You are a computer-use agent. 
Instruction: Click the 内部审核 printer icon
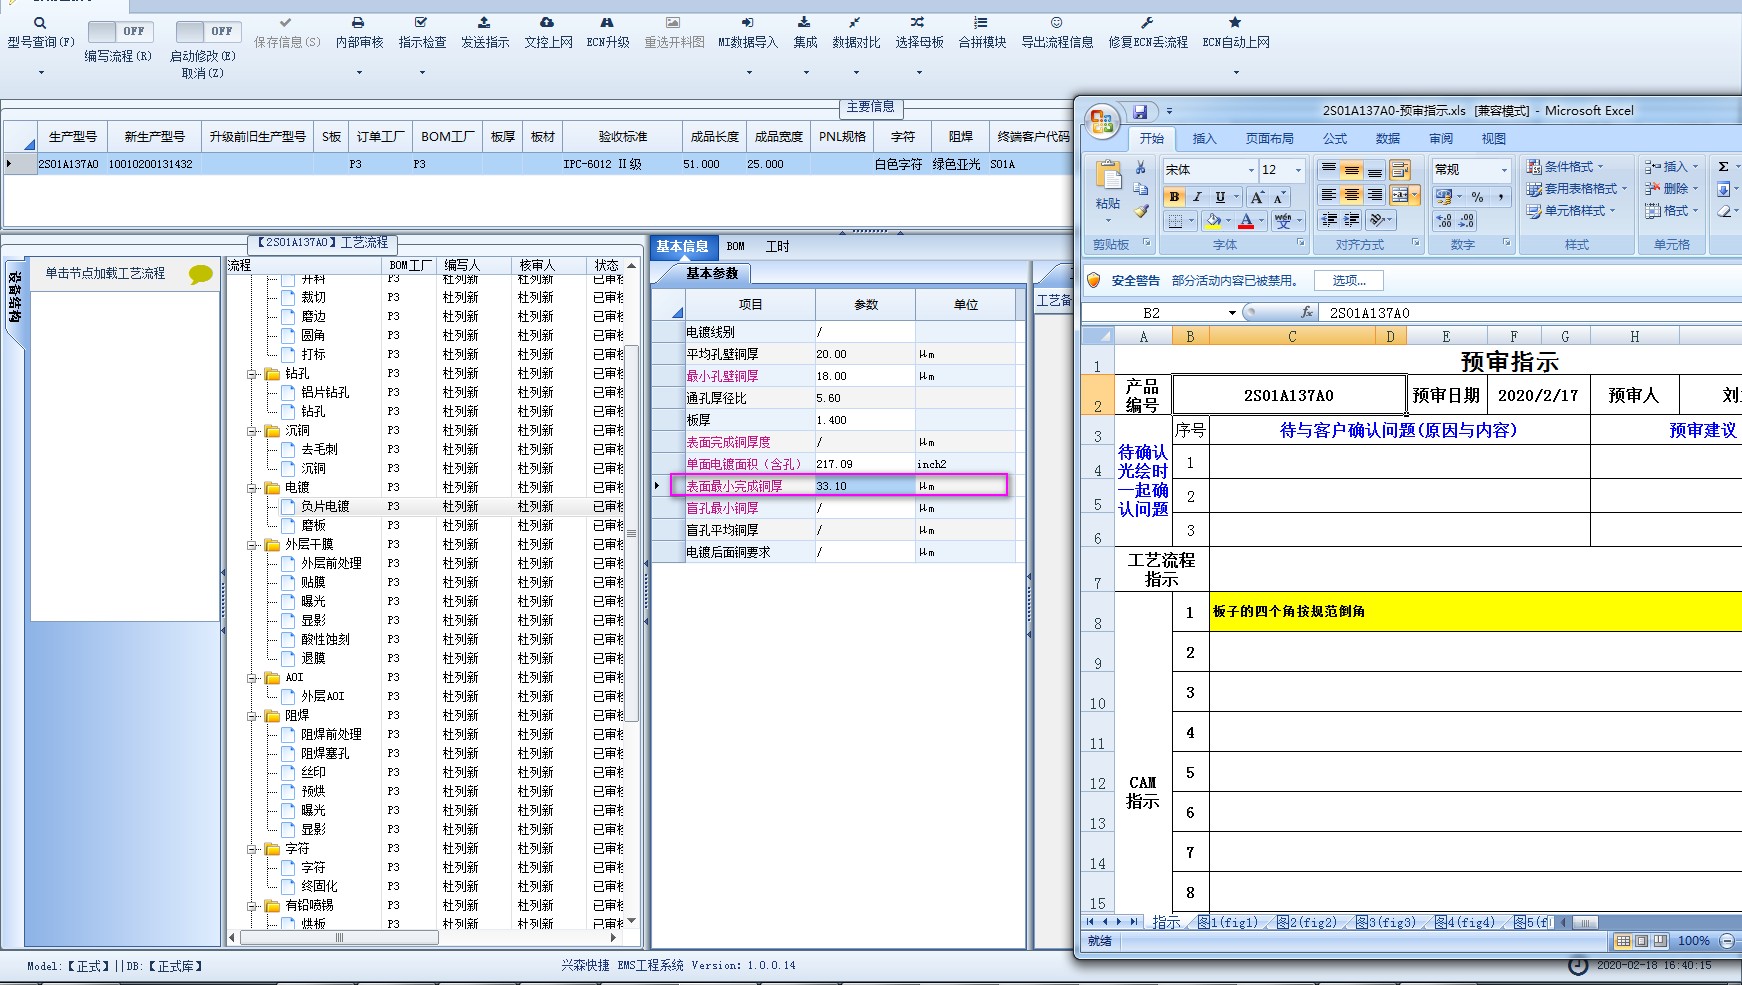pos(358,22)
